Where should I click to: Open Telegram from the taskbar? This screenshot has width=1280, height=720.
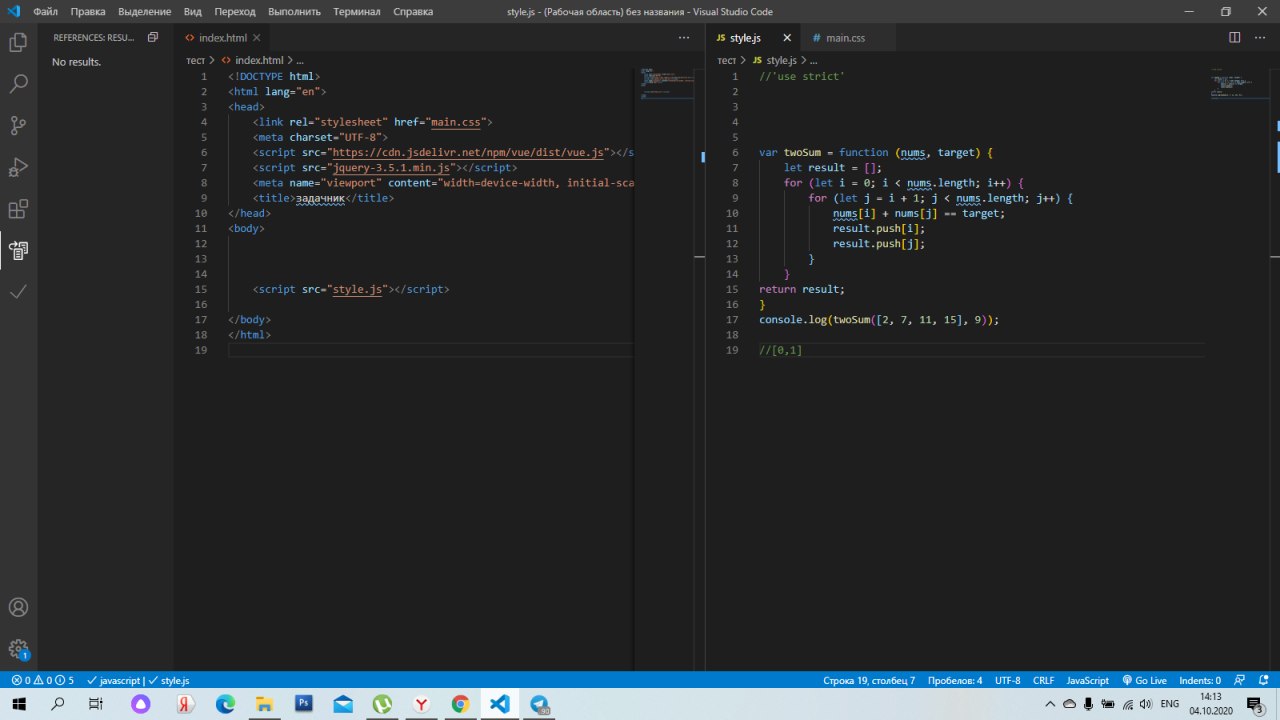click(540, 704)
